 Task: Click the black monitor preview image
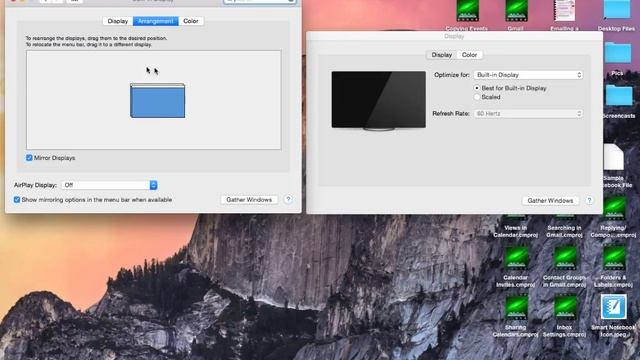pos(378,100)
